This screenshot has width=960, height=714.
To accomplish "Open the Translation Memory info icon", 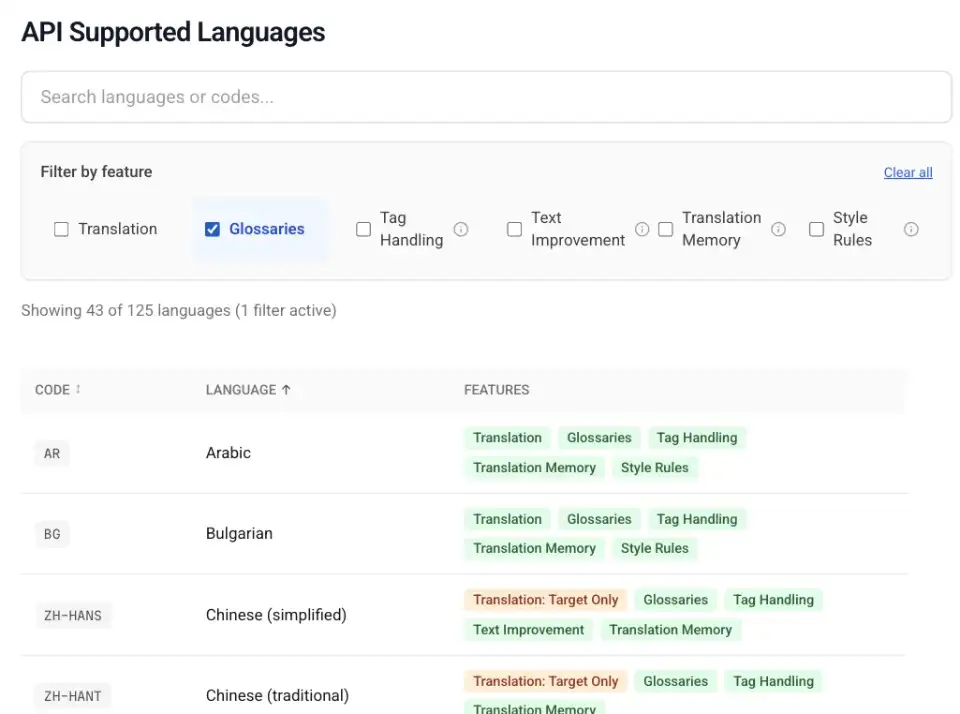I will 778,229.
